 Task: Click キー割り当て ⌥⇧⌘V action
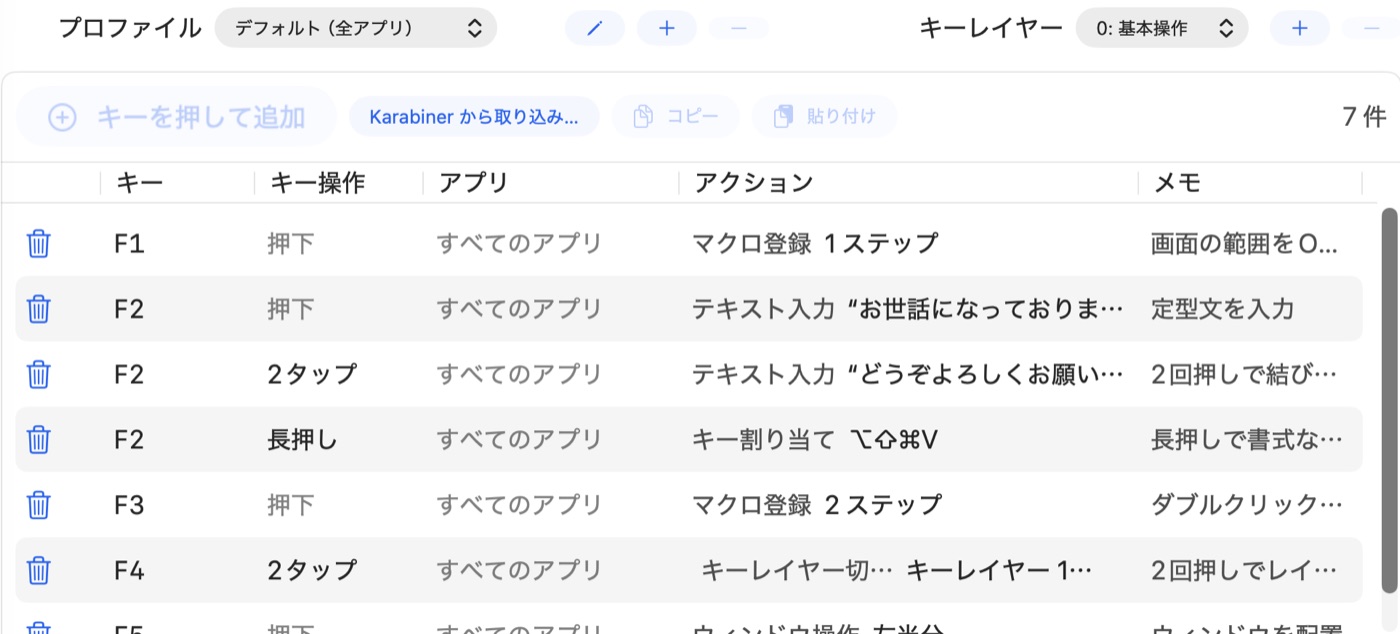coord(815,440)
